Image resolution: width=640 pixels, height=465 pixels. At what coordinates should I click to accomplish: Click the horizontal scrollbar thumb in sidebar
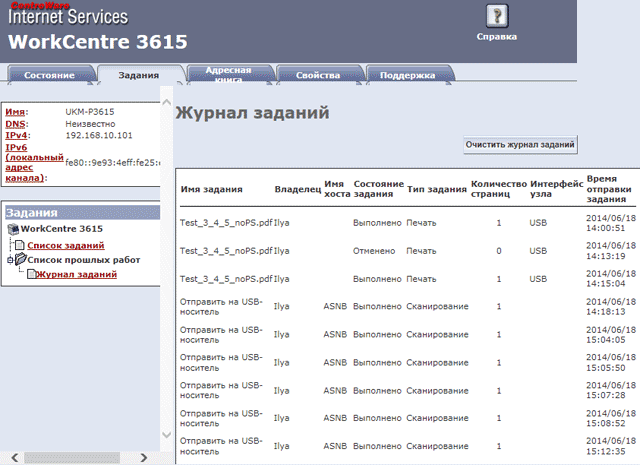pos(71,457)
